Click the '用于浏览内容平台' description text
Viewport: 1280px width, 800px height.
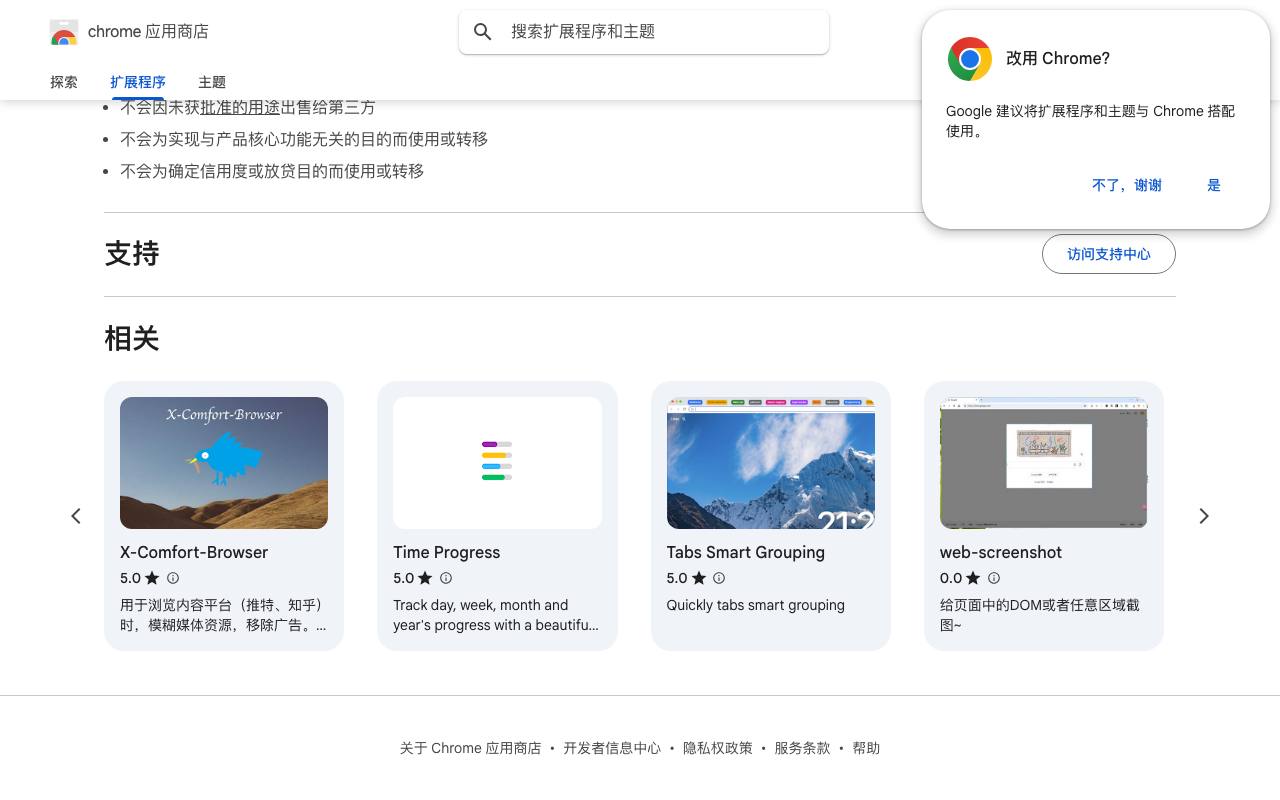[x=223, y=615]
